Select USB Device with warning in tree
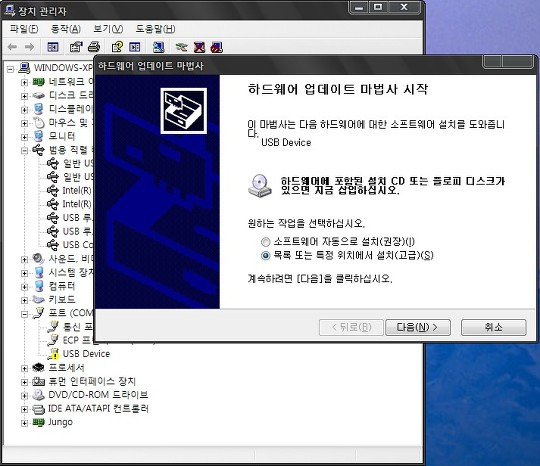Screen dimensions: 540x466 point(86,354)
